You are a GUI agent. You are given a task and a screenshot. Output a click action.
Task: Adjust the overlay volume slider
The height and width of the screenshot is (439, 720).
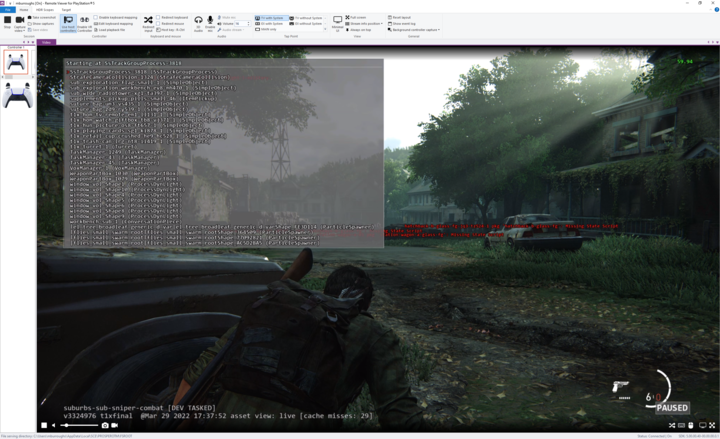[79, 425]
